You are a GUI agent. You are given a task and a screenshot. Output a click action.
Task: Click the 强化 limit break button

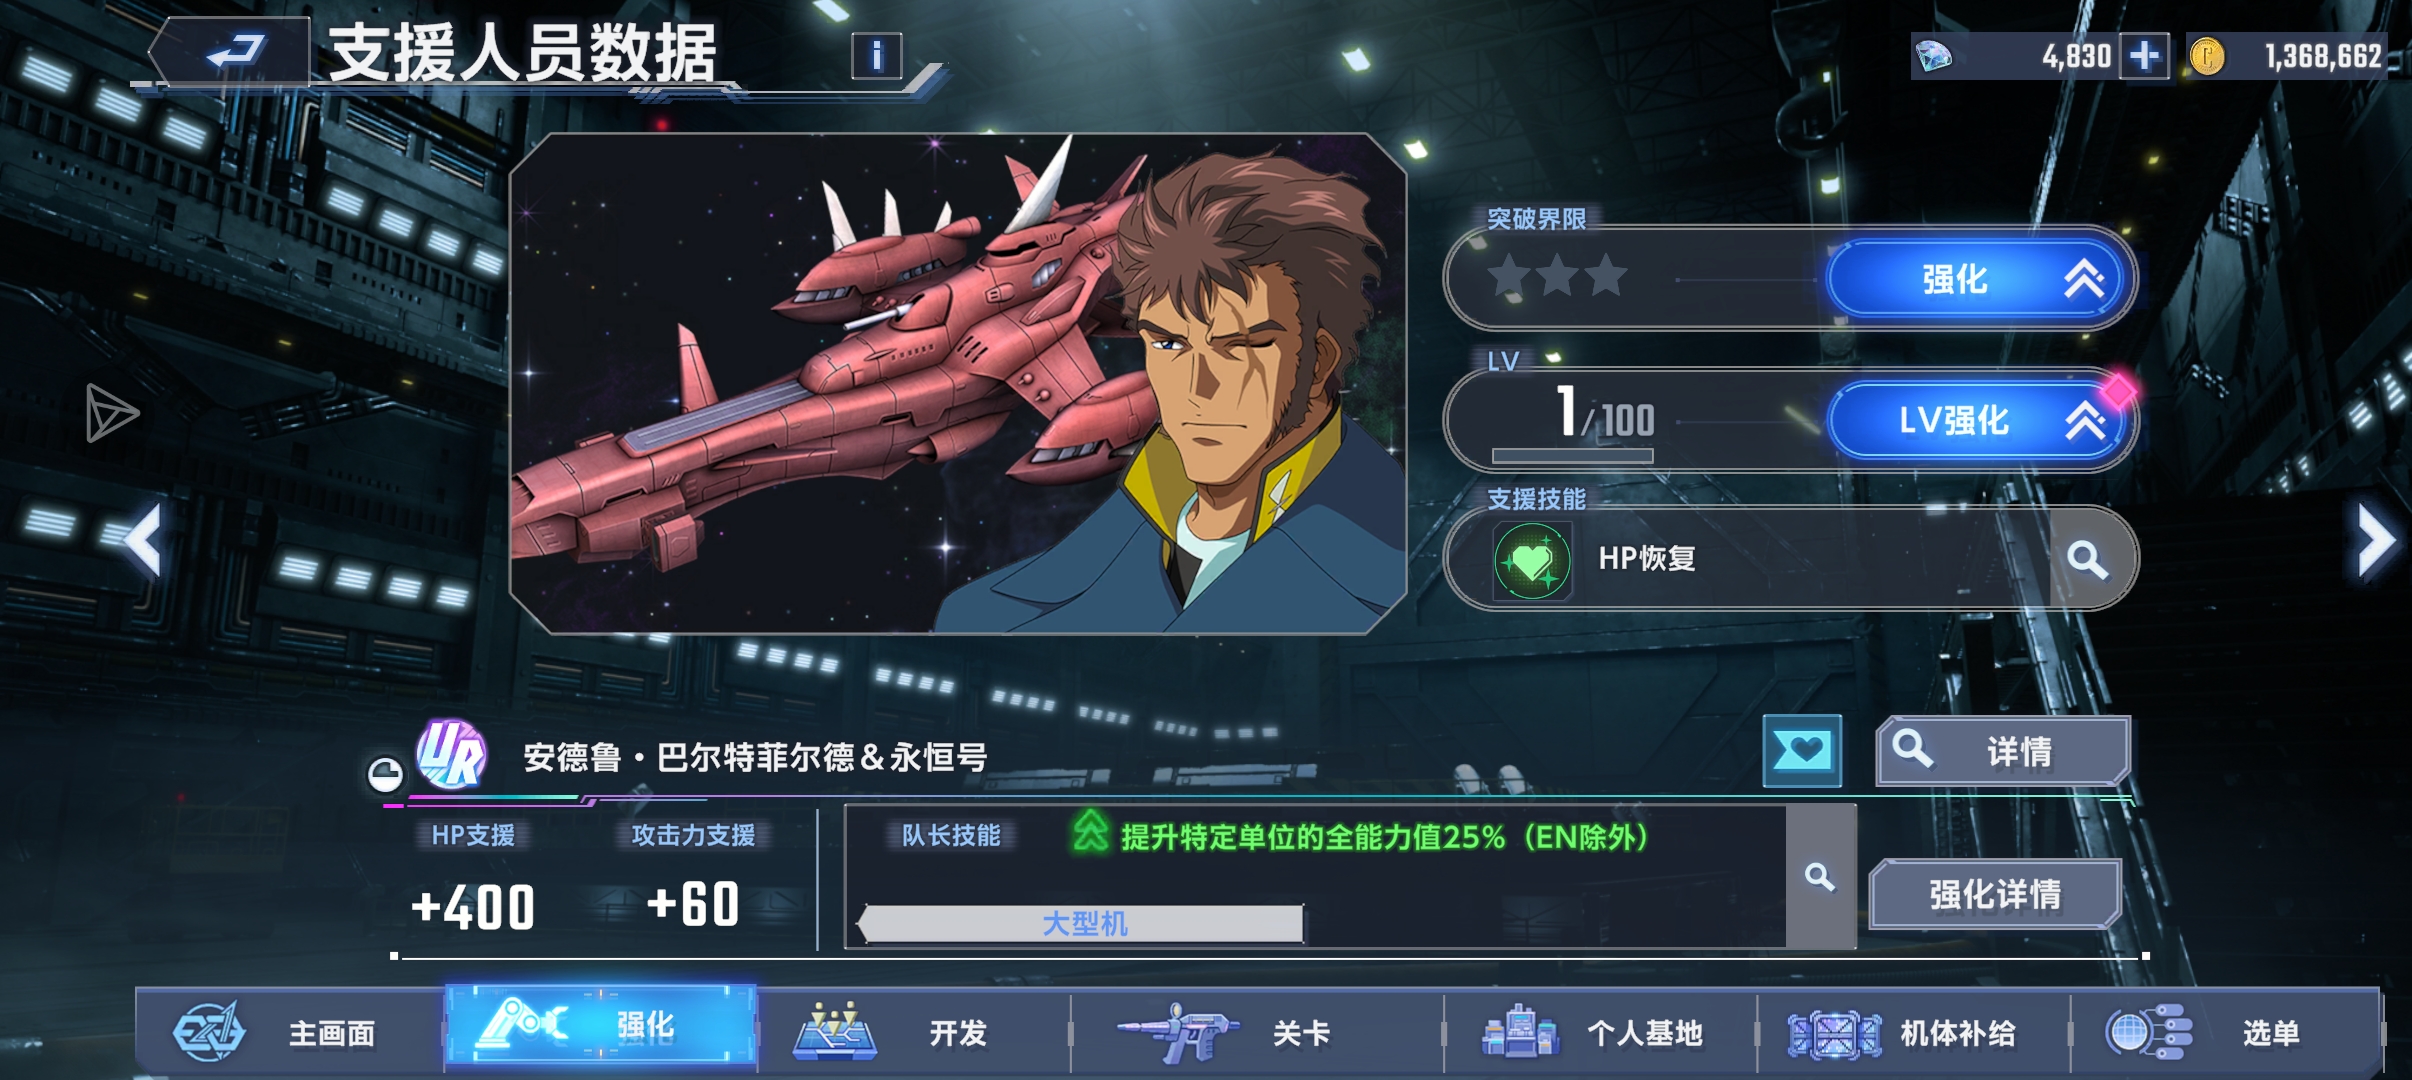point(1980,279)
